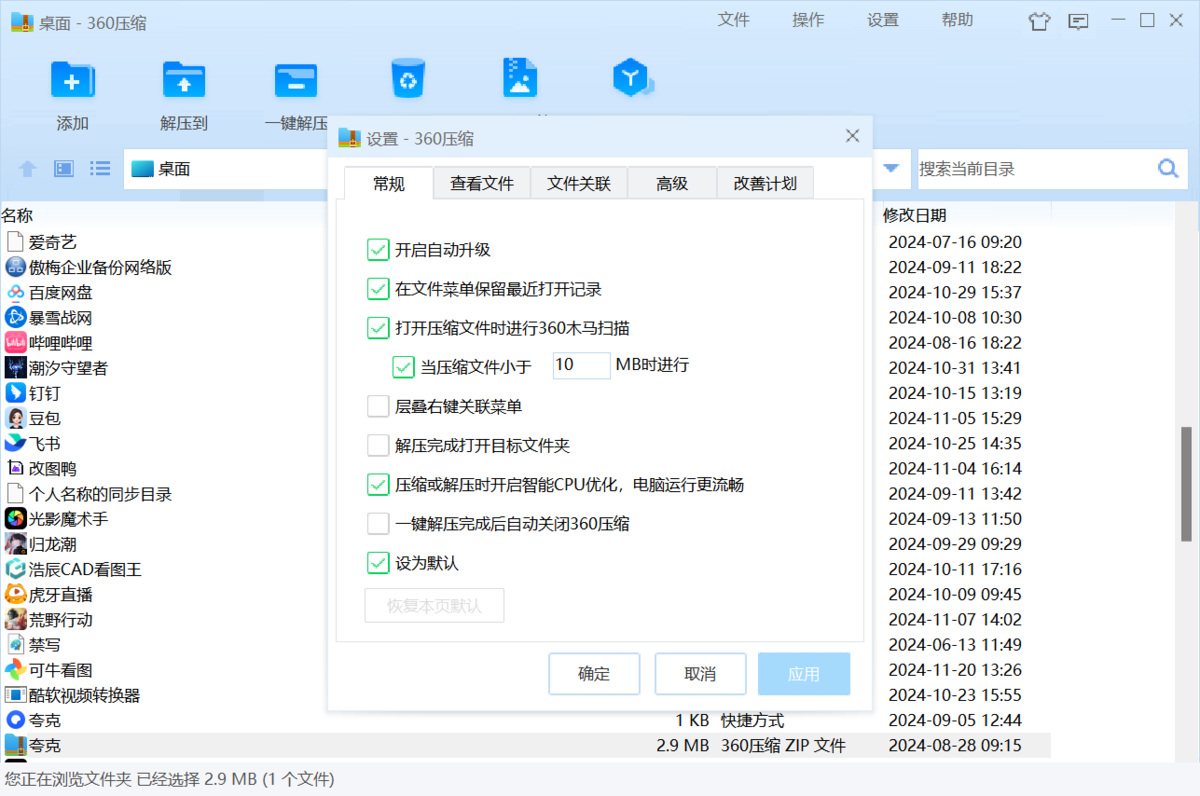Click the 快捷方式 type cell

pyautogui.click(x=752, y=720)
